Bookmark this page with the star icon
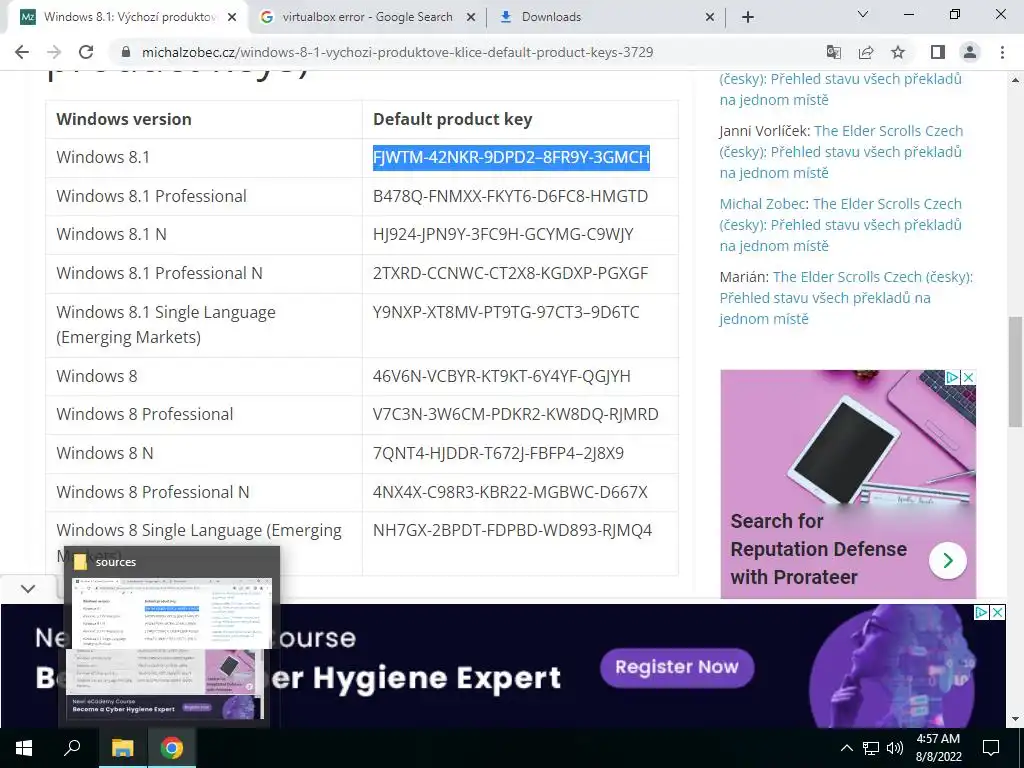The height and width of the screenshot is (768, 1024). click(x=898, y=52)
